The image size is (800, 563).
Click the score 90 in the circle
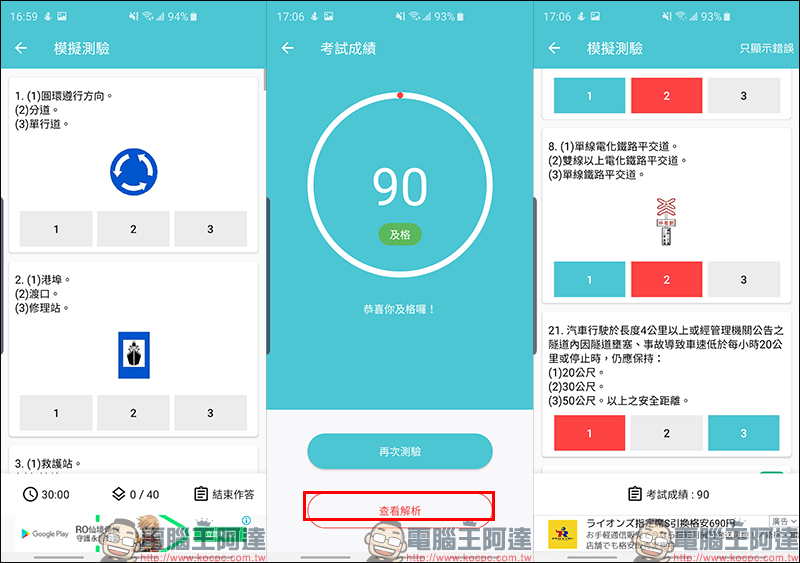400,187
